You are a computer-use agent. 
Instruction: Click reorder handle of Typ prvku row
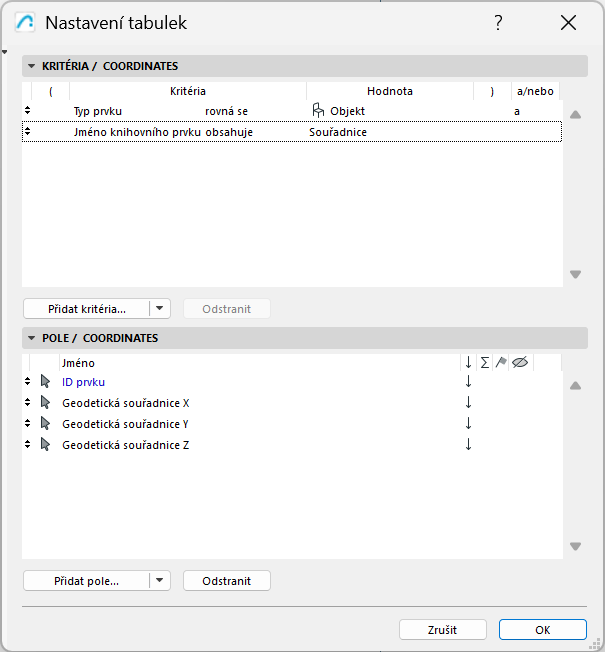pos(28,111)
